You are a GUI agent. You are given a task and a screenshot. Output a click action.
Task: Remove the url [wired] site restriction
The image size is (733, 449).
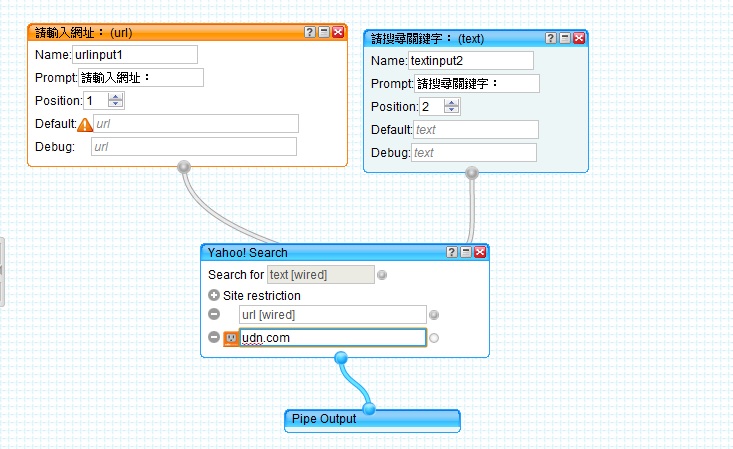tap(214, 314)
